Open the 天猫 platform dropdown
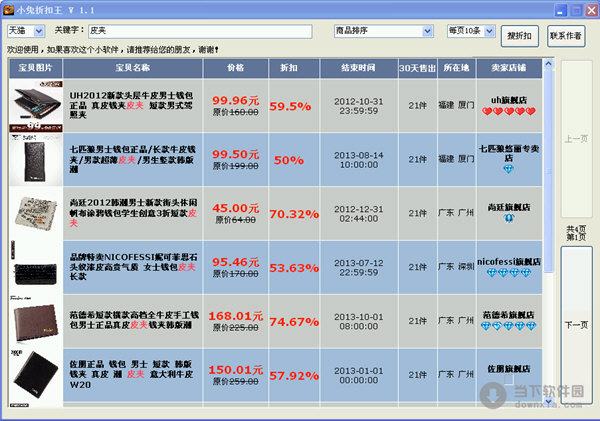Image resolution: width=600 pixels, height=421 pixels. click(x=39, y=31)
